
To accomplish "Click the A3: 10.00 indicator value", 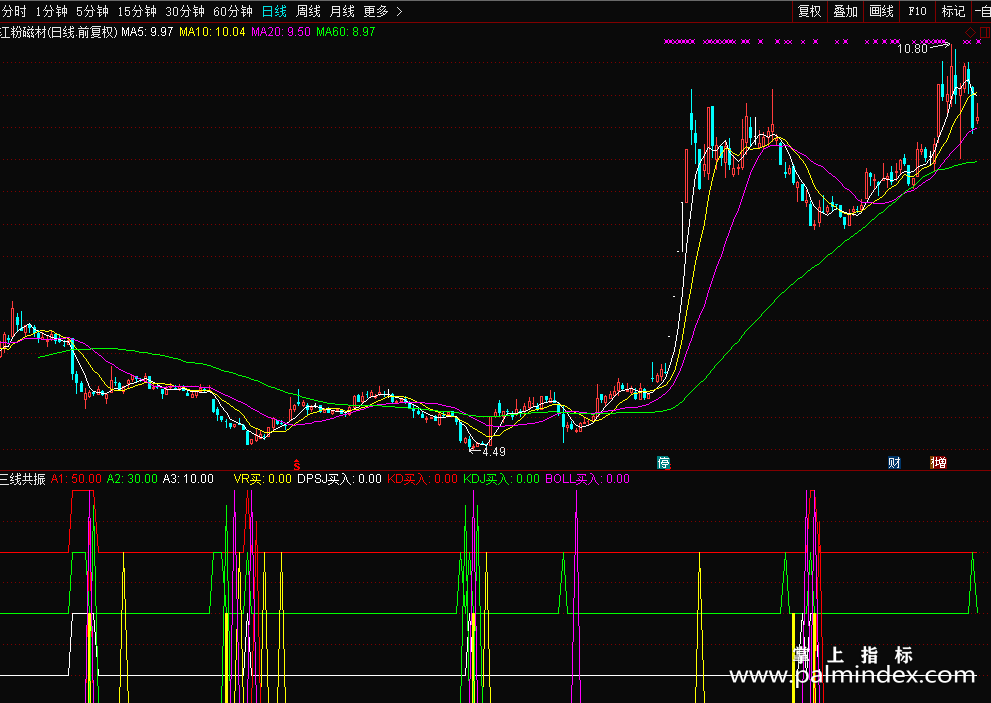I will [x=188, y=479].
